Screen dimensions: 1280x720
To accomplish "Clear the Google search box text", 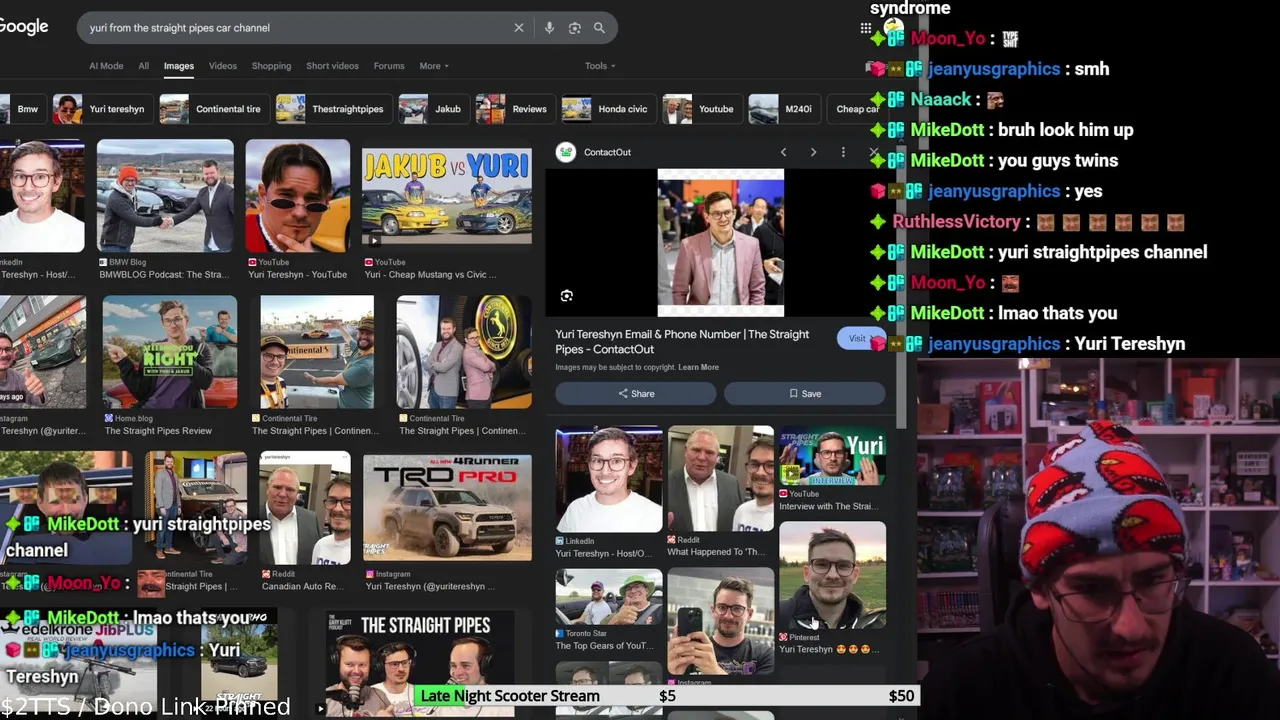I will coord(518,28).
